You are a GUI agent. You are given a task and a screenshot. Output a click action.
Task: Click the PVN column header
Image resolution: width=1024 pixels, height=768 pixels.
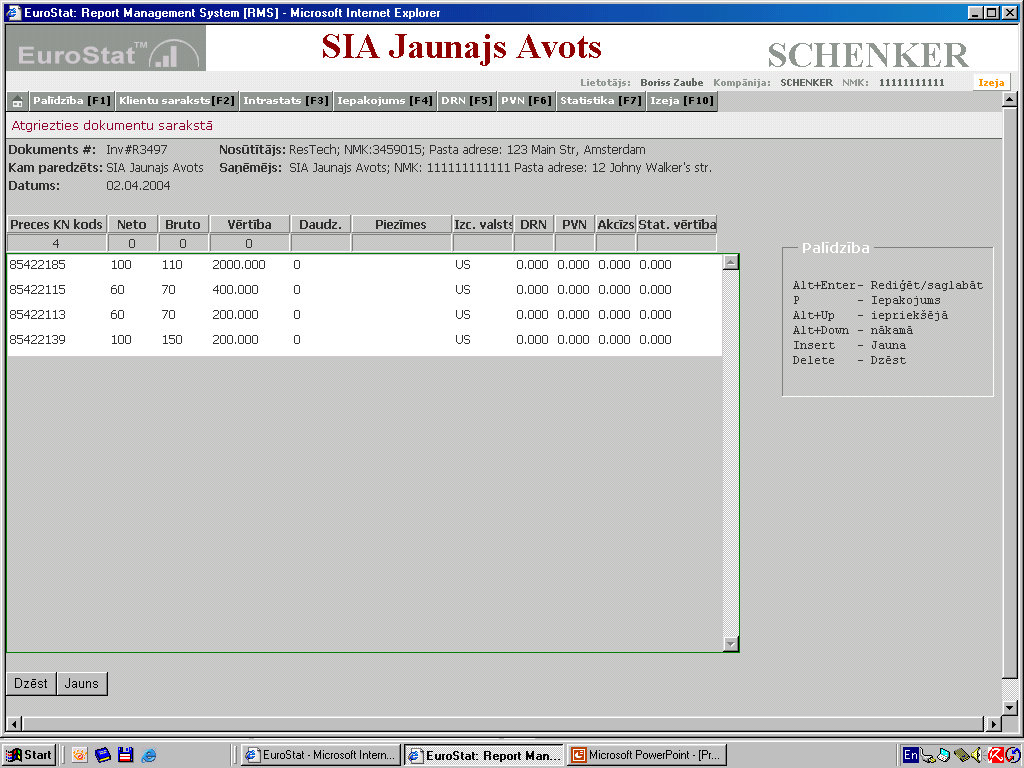pyautogui.click(x=575, y=225)
